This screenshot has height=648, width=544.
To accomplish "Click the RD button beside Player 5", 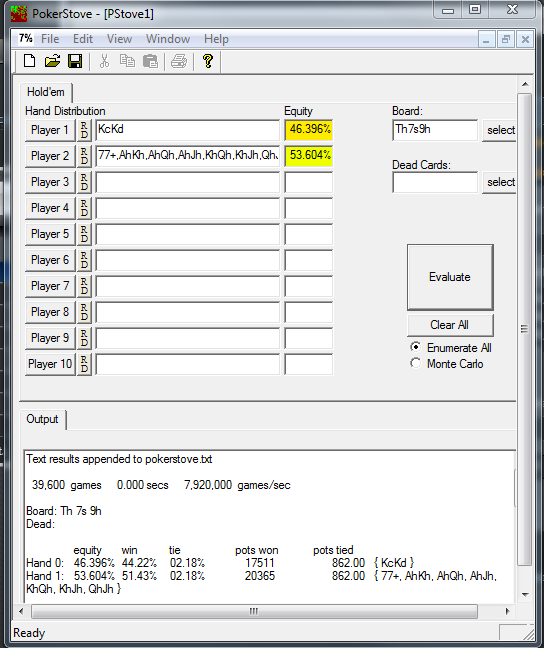I will (x=84, y=234).
